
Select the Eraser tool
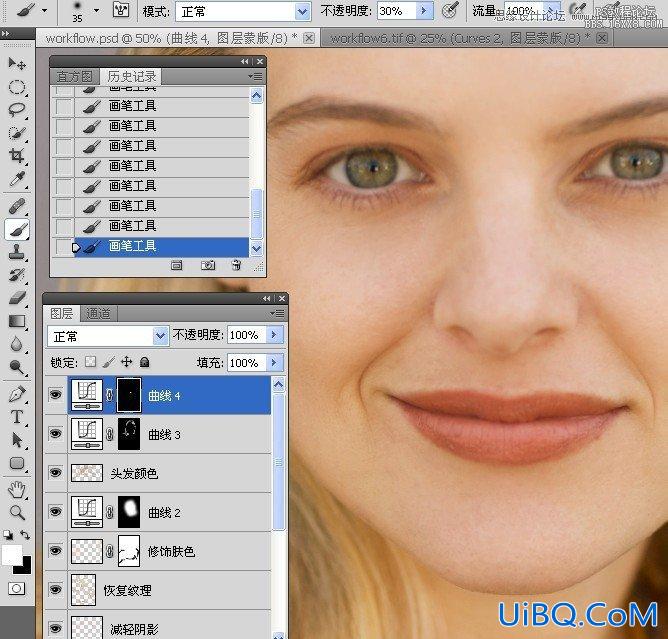(17, 298)
